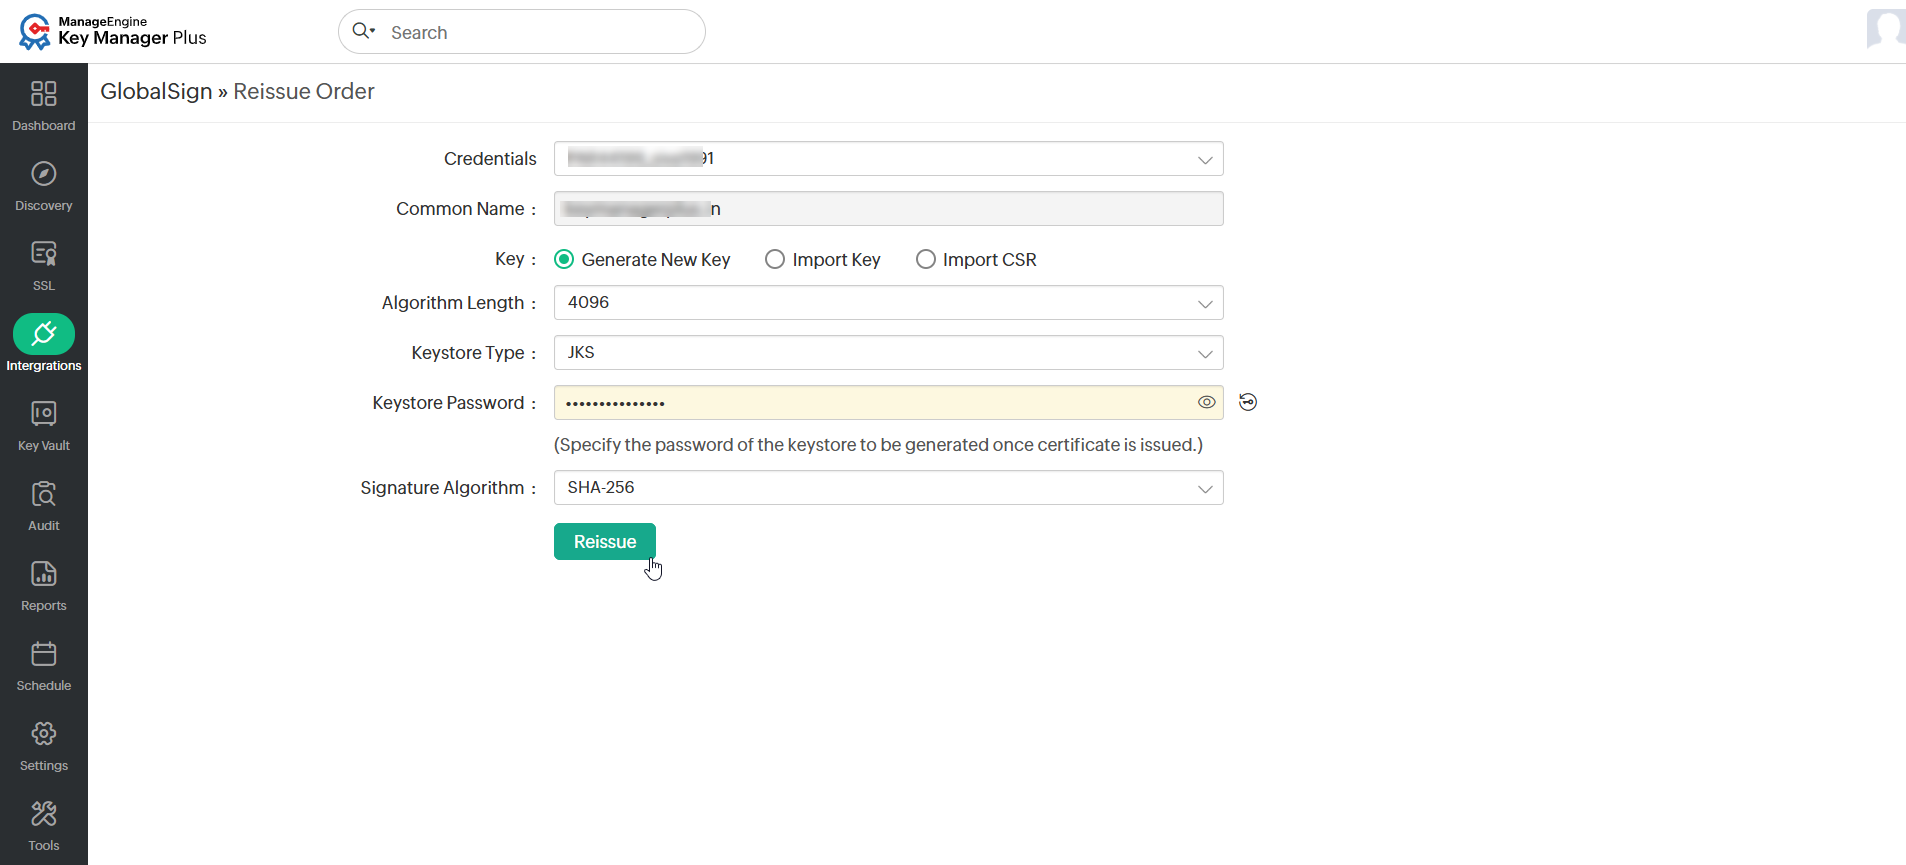Click the Reissue button

(x=605, y=542)
